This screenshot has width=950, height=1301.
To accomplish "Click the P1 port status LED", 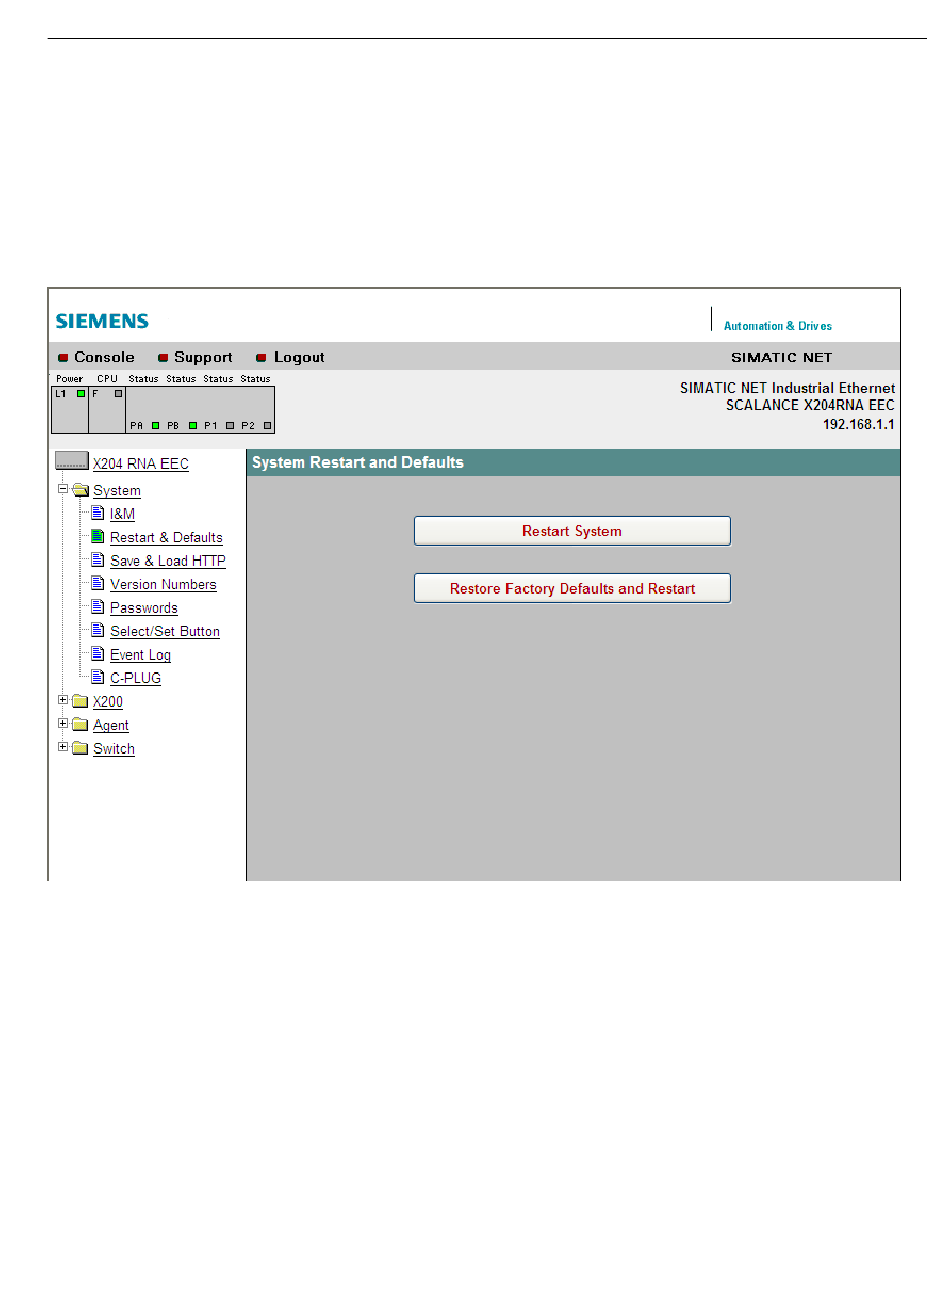I will 230,426.
